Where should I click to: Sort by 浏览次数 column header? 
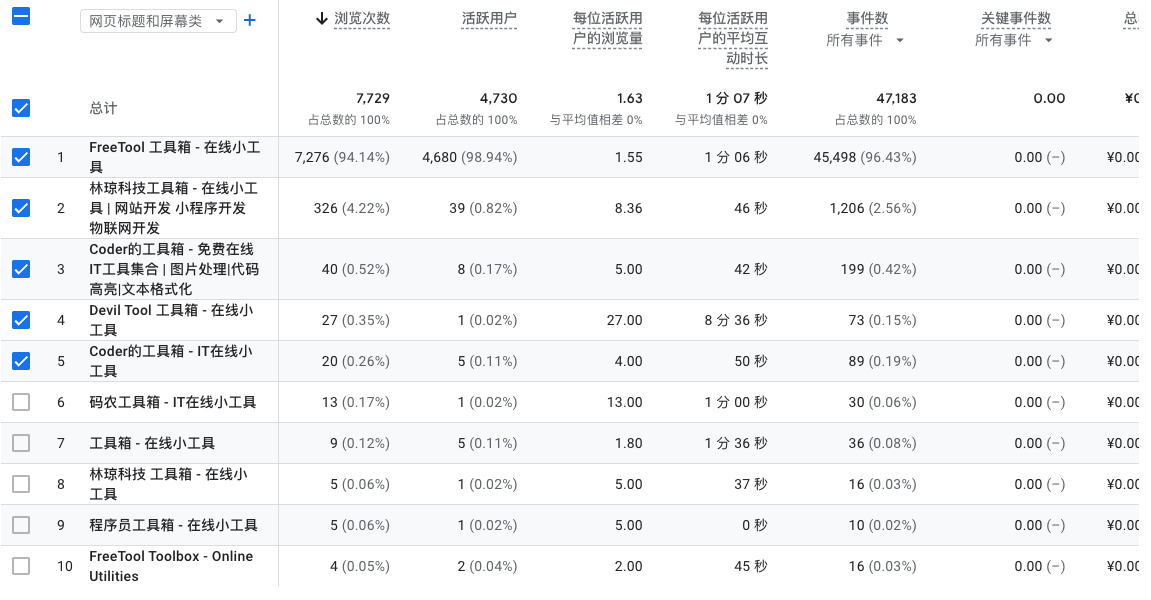click(362, 18)
